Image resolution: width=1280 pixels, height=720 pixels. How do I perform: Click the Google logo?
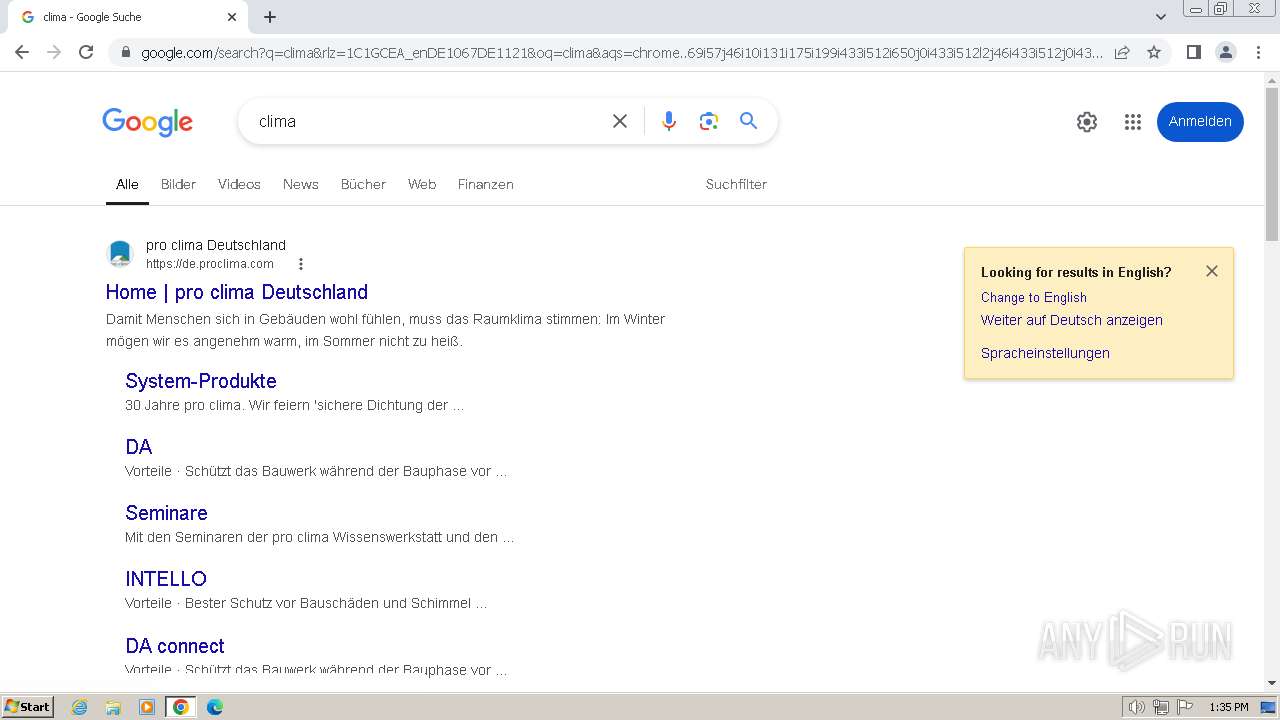(x=147, y=122)
